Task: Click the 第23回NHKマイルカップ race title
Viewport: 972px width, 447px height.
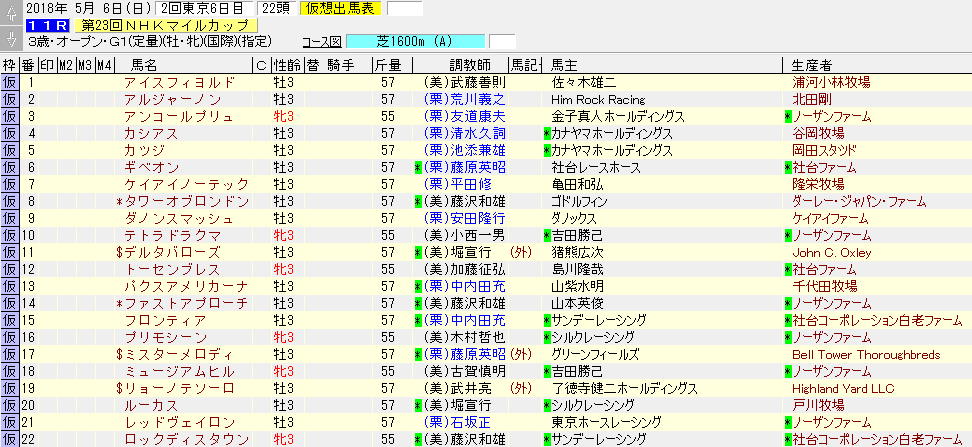Action: click(165, 25)
